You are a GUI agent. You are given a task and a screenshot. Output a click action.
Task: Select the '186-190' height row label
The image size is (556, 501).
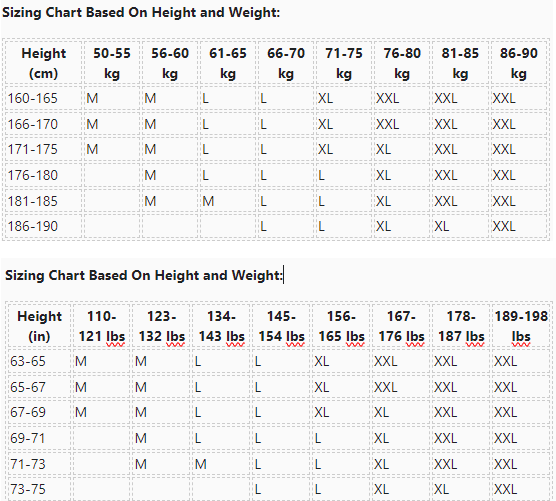click(x=33, y=226)
